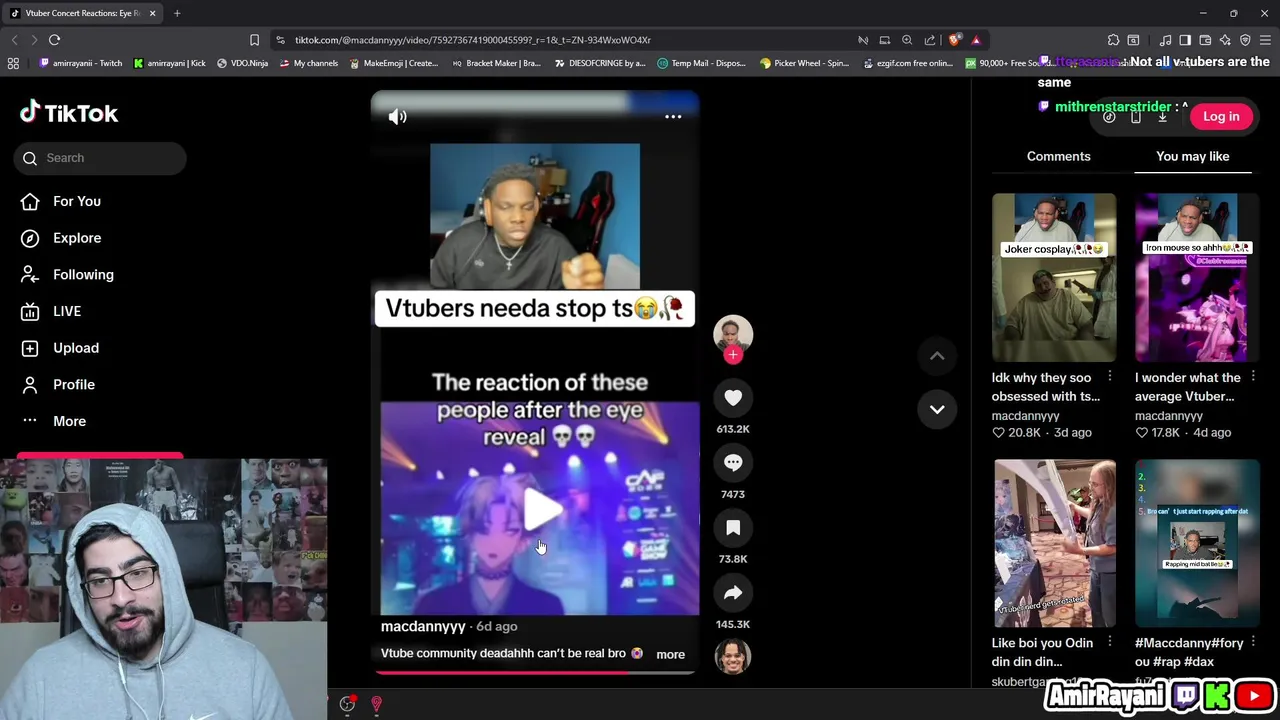Bookmark this page icon left of URL
Screen dimensions: 1280x720
point(254,40)
